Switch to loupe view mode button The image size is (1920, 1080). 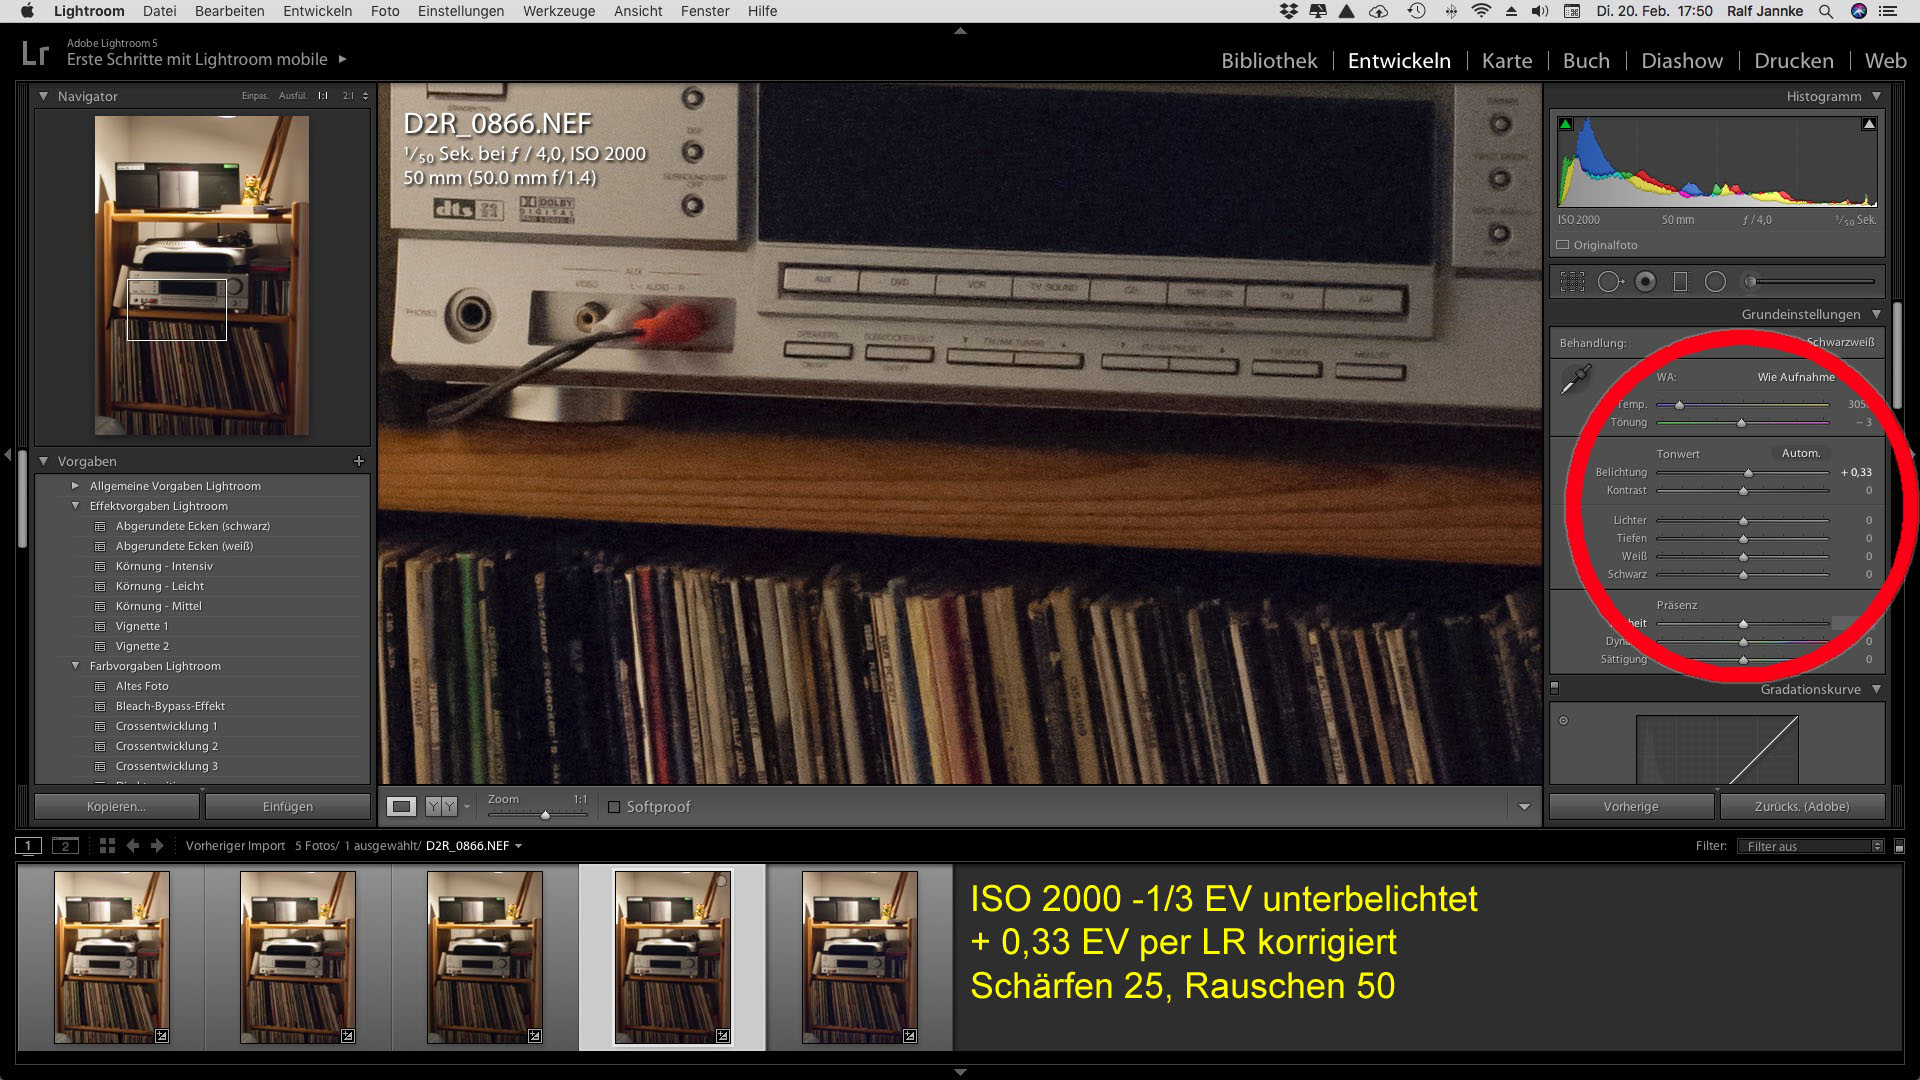point(401,806)
